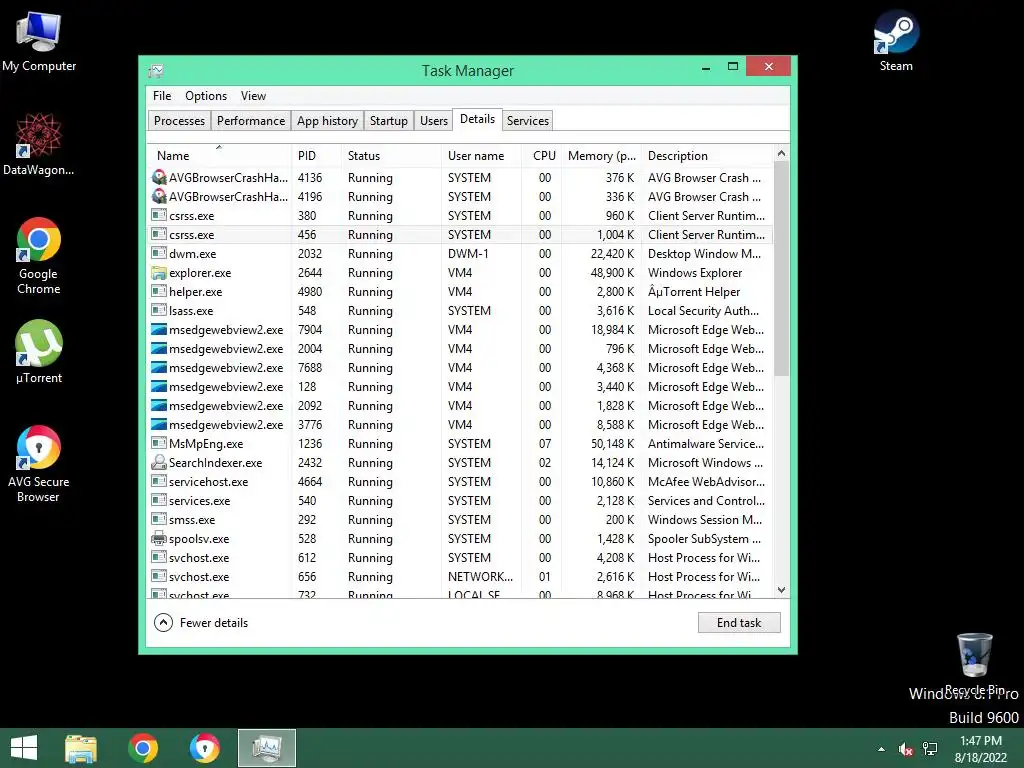Sort by the User name column header
Screen dimensions: 1024x768
tap(482, 155)
